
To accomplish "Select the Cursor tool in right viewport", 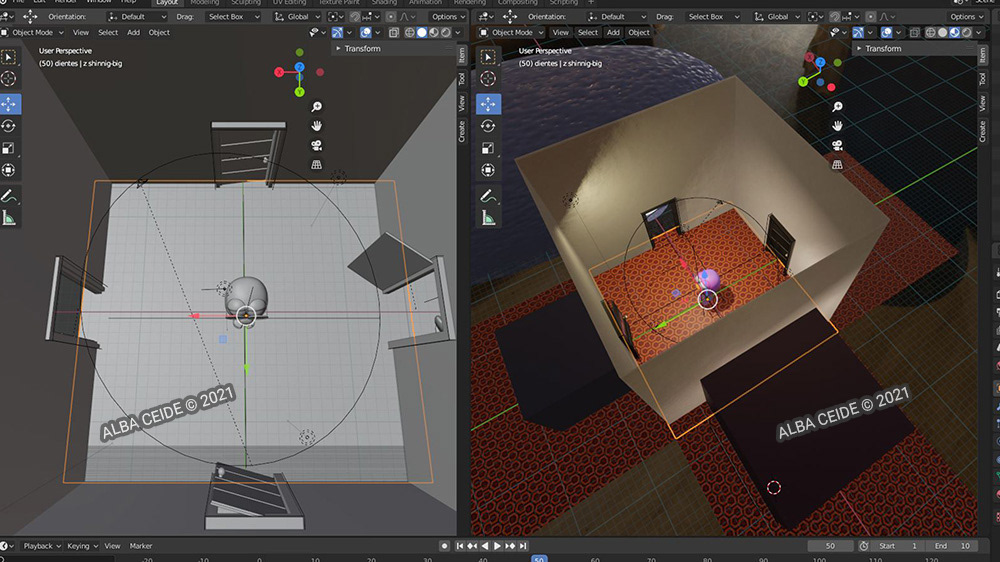I will pos(489,78).
